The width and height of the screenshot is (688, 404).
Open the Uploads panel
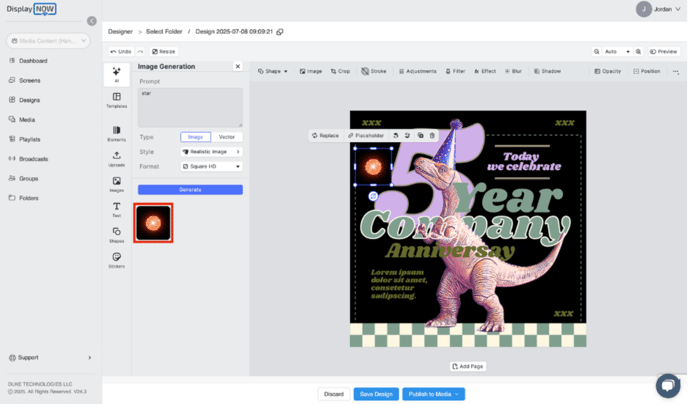(116, 159)
